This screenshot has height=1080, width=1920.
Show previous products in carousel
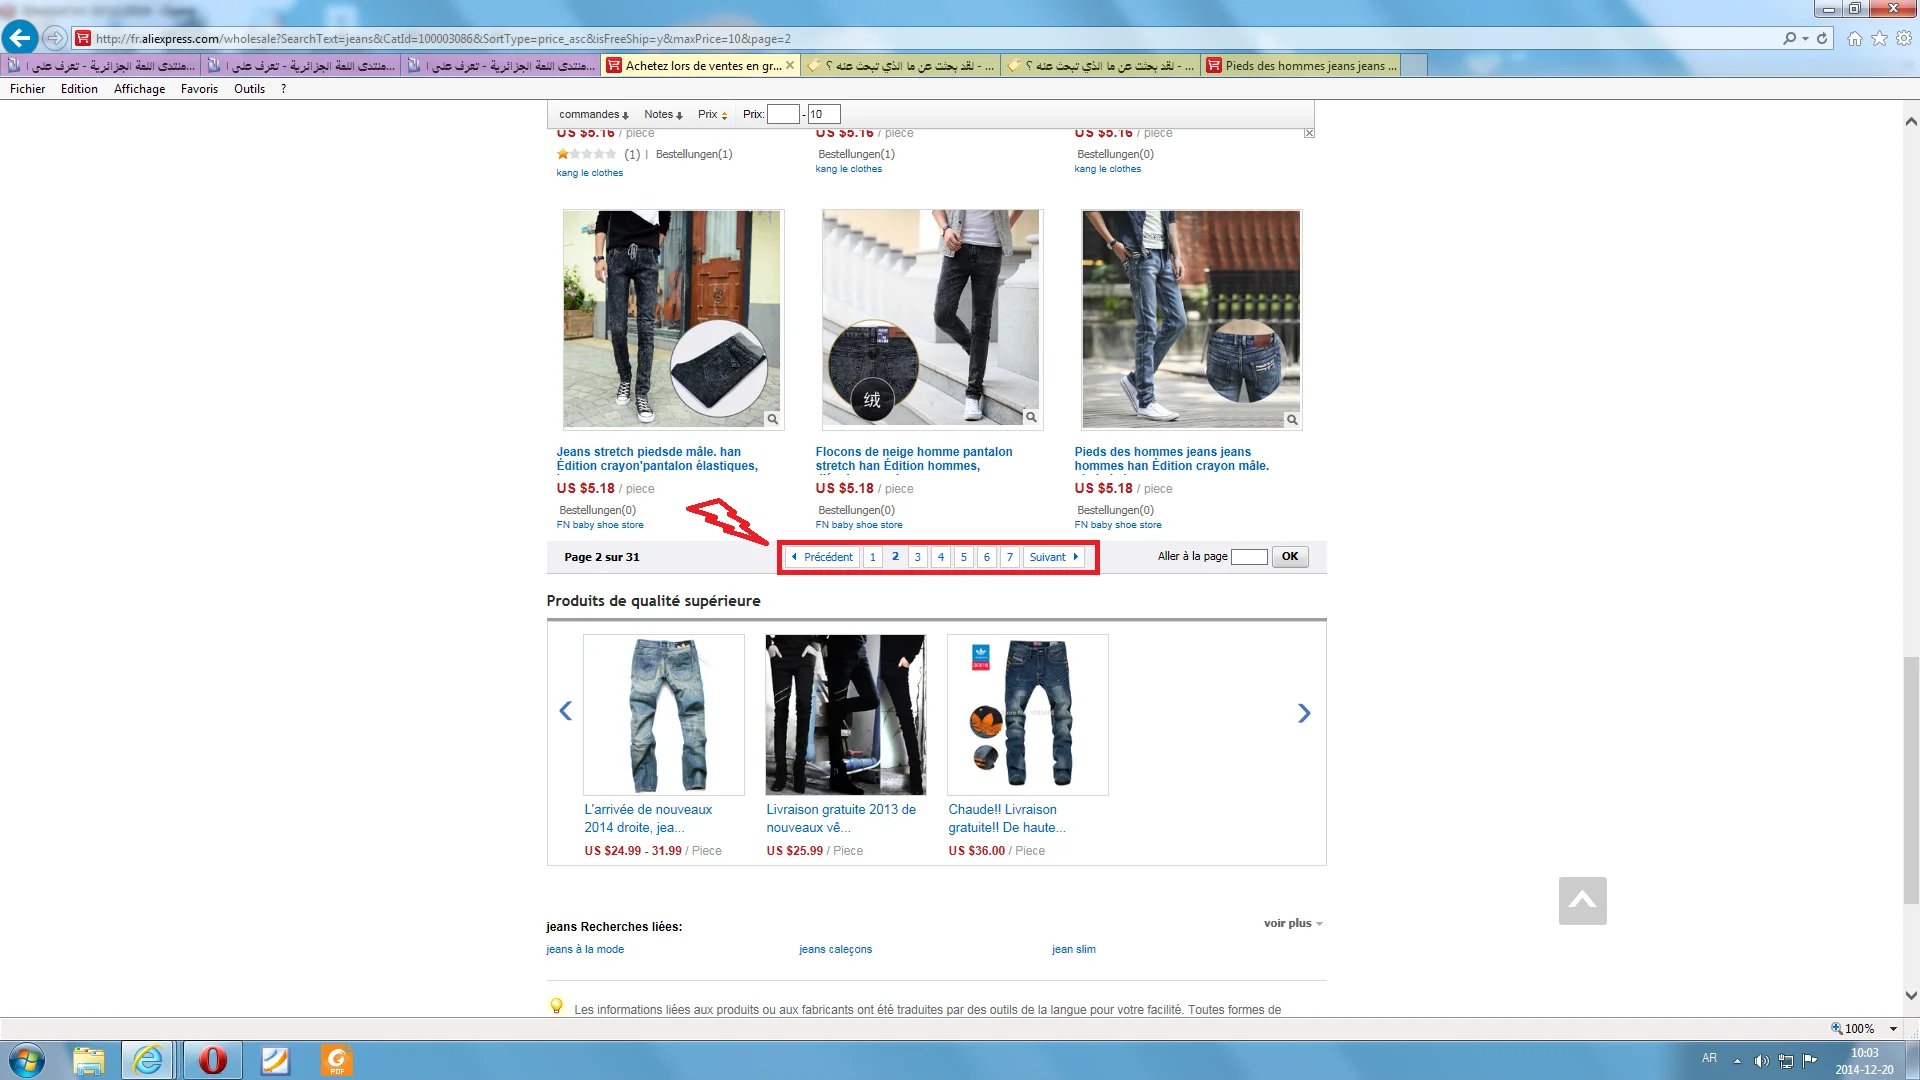click(x=565, y=711)
